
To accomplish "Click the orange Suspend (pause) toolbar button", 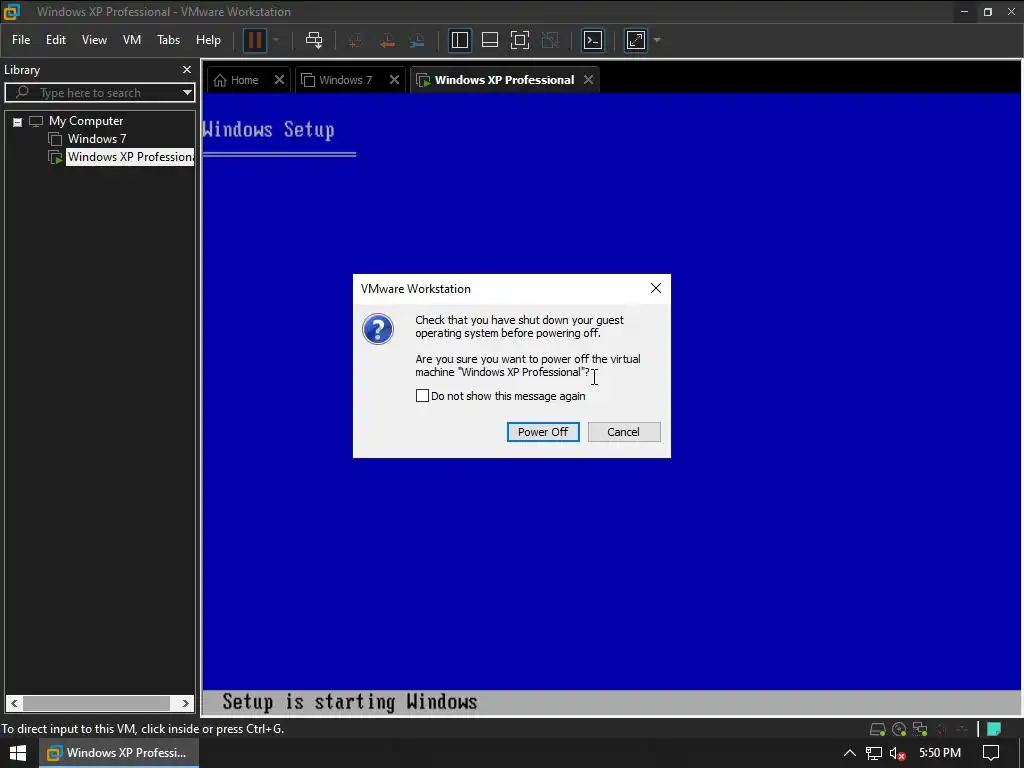I will (x=255, y=40).
